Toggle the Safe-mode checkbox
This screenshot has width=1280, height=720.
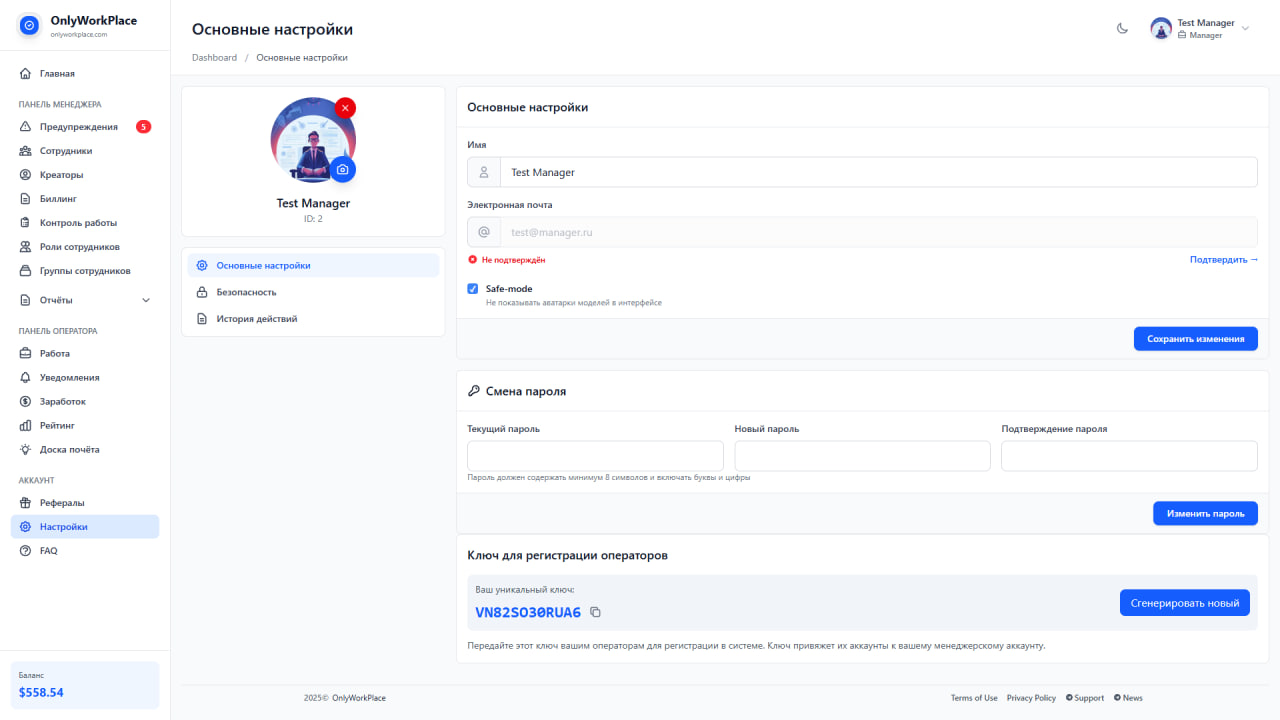[x=471, y=288]
